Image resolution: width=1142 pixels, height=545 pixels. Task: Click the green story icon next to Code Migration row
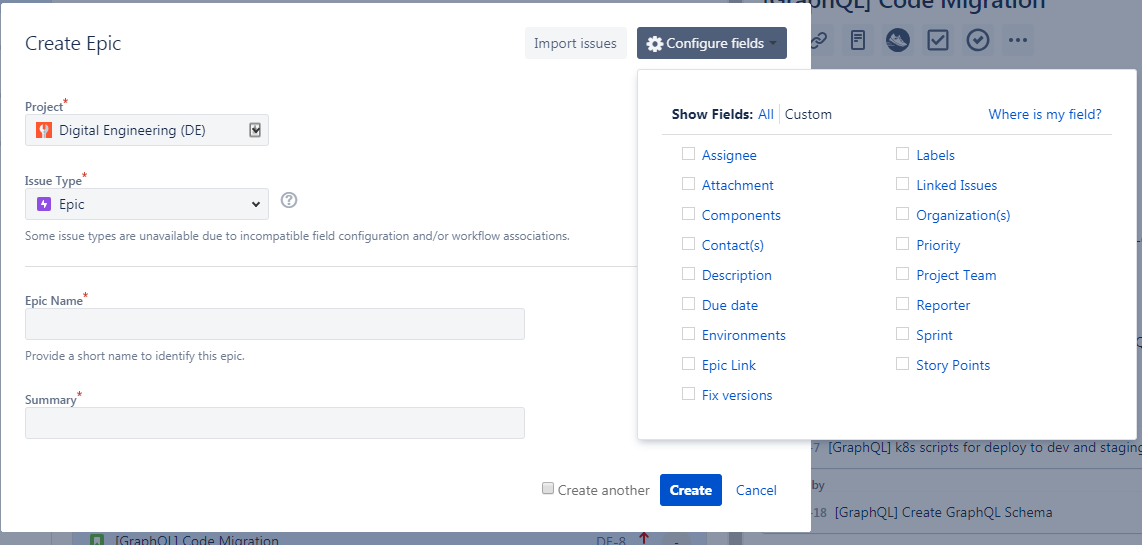click(96, 541)
